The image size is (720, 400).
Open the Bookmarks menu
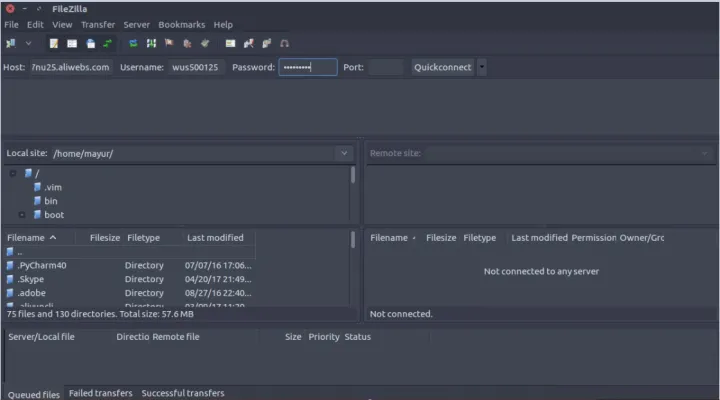[x=182, y=25]
